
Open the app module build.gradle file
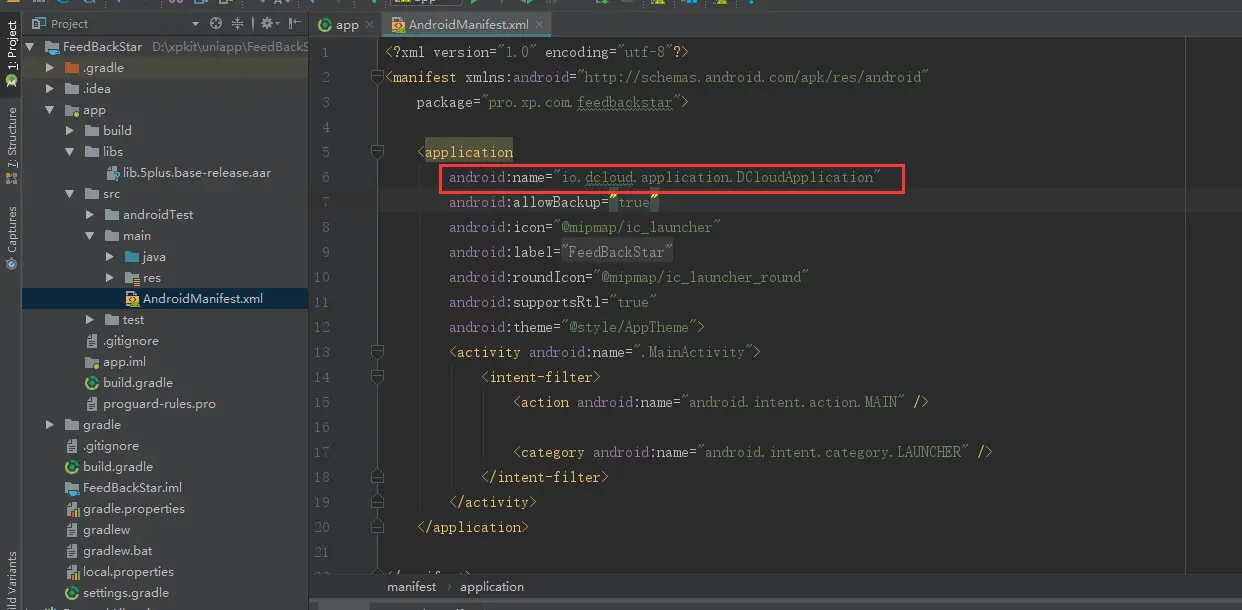click(x=137, y=383)
